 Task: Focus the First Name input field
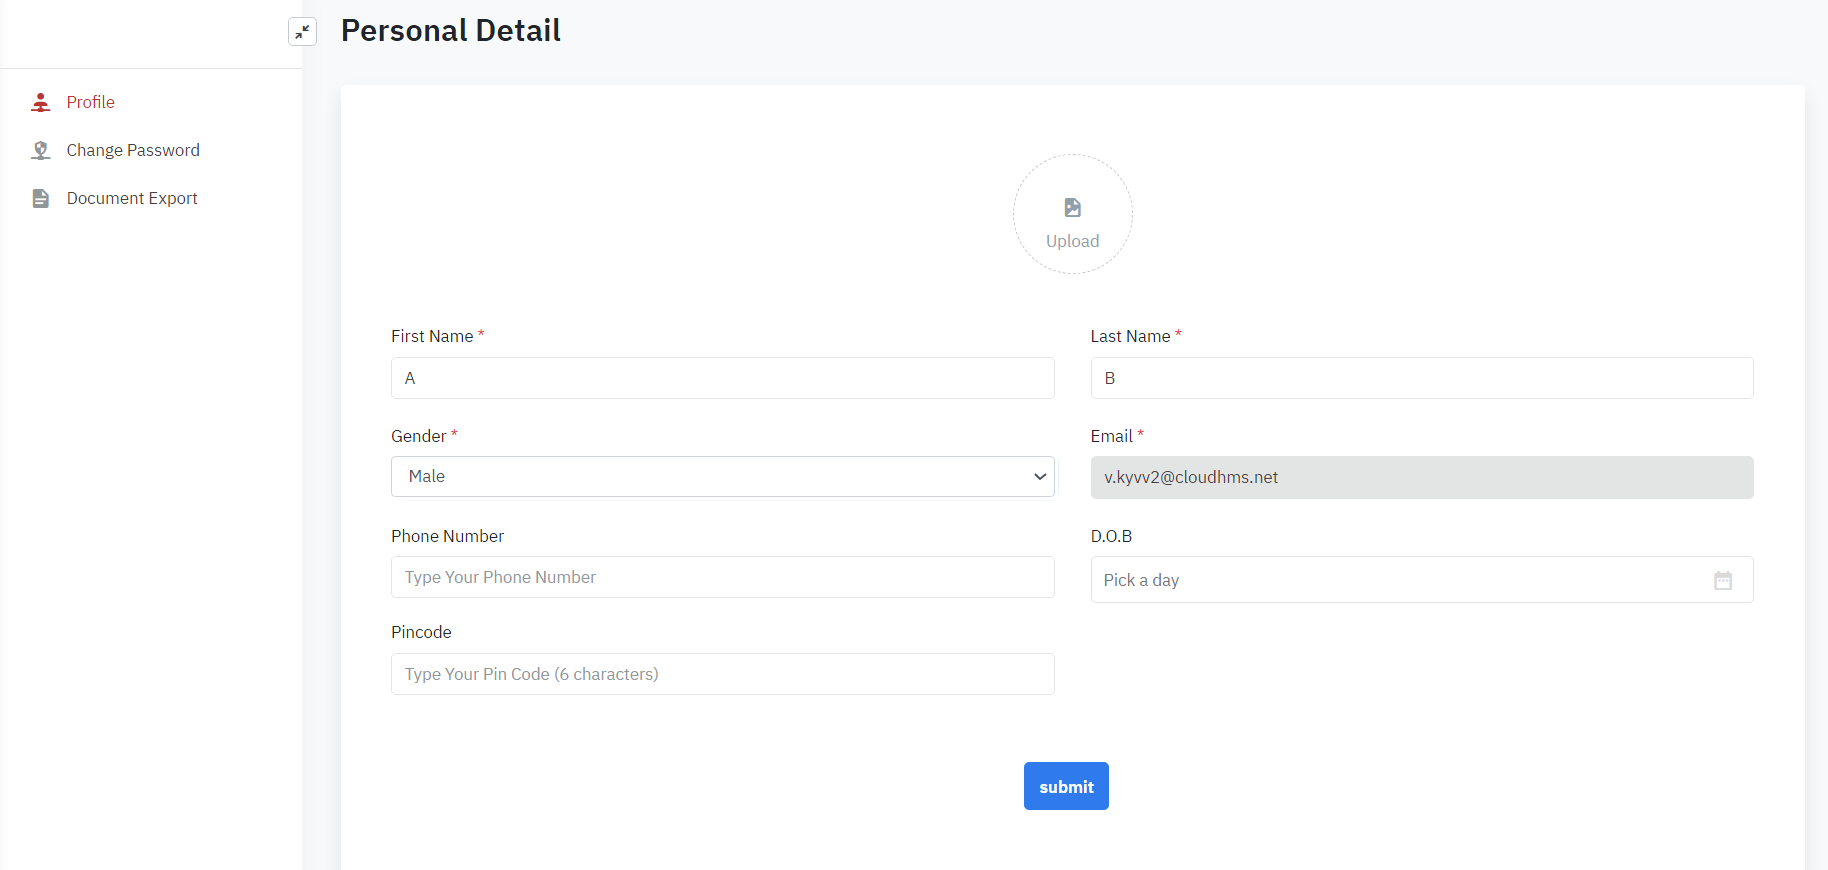click(722, 378)
